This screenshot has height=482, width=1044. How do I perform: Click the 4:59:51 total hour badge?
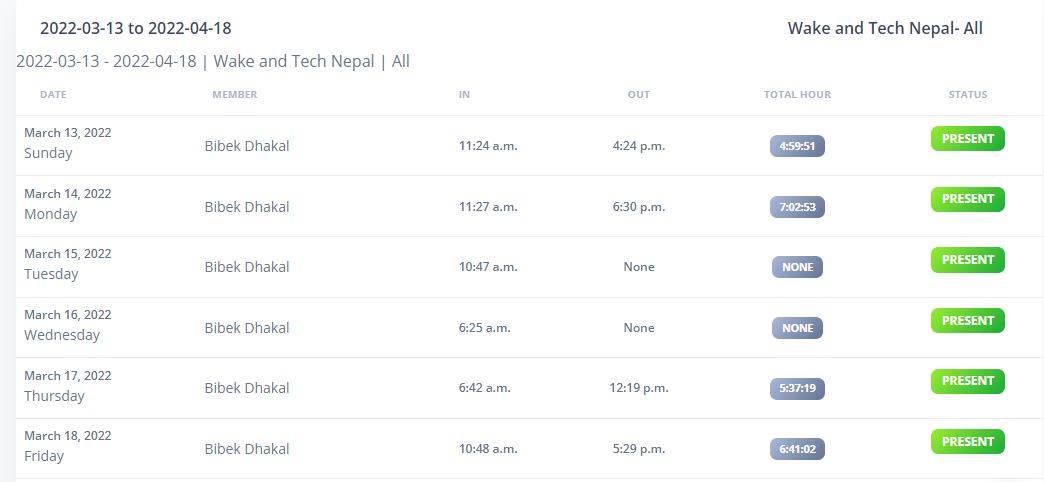(797, 146)
